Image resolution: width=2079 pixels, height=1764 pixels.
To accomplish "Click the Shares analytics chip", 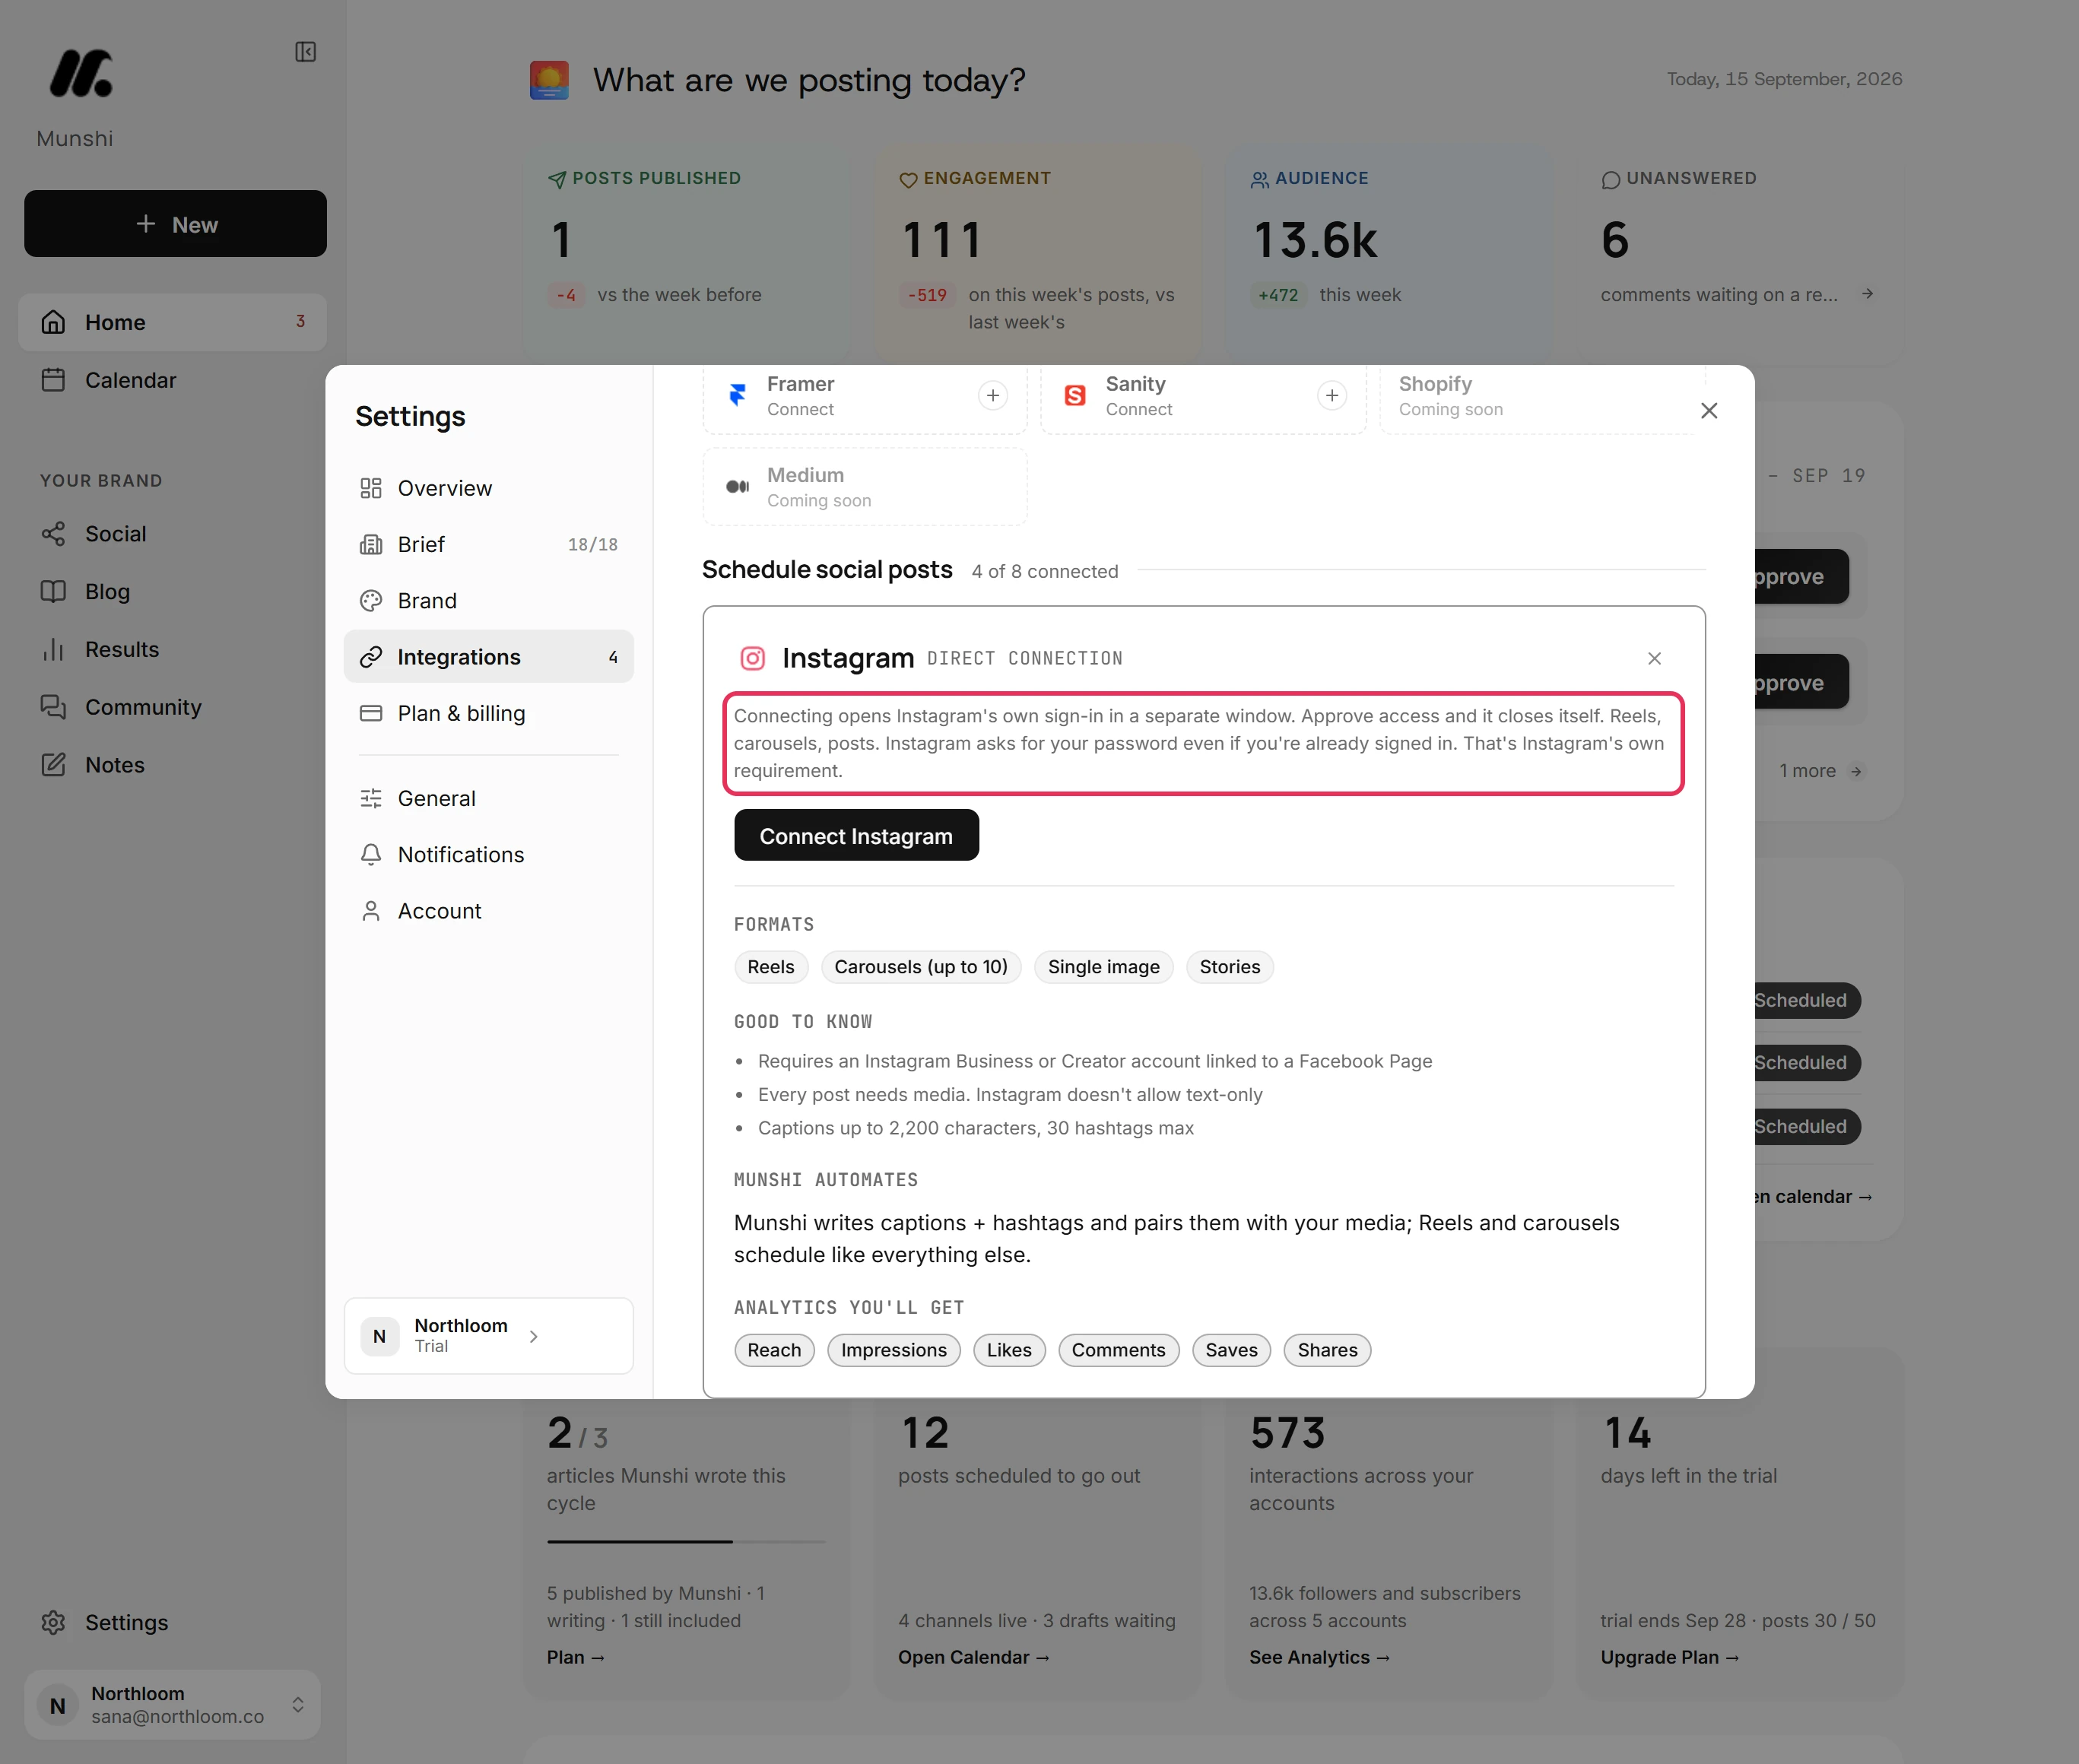I will click(1327, 1350).
